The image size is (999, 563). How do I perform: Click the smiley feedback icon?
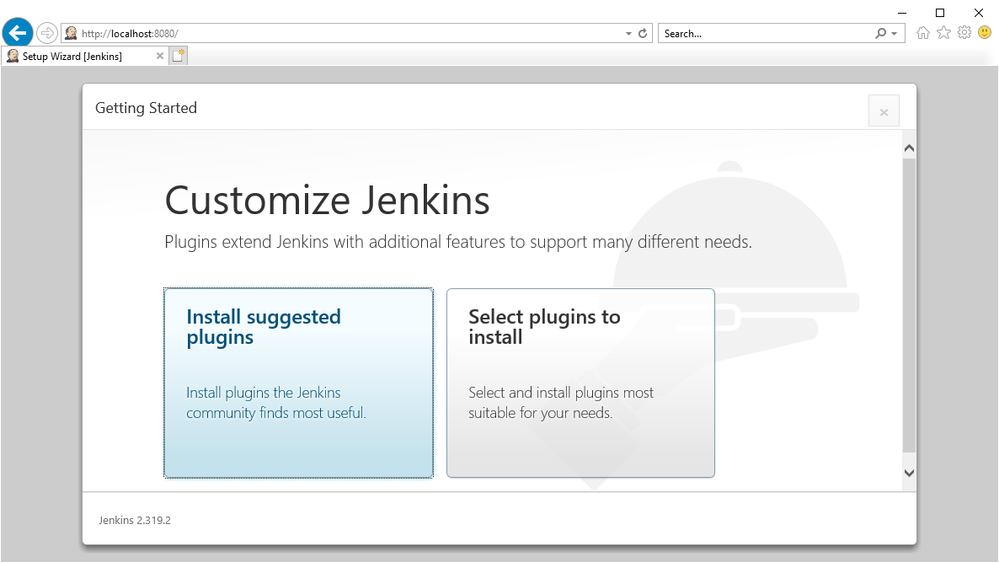point(985,32)
